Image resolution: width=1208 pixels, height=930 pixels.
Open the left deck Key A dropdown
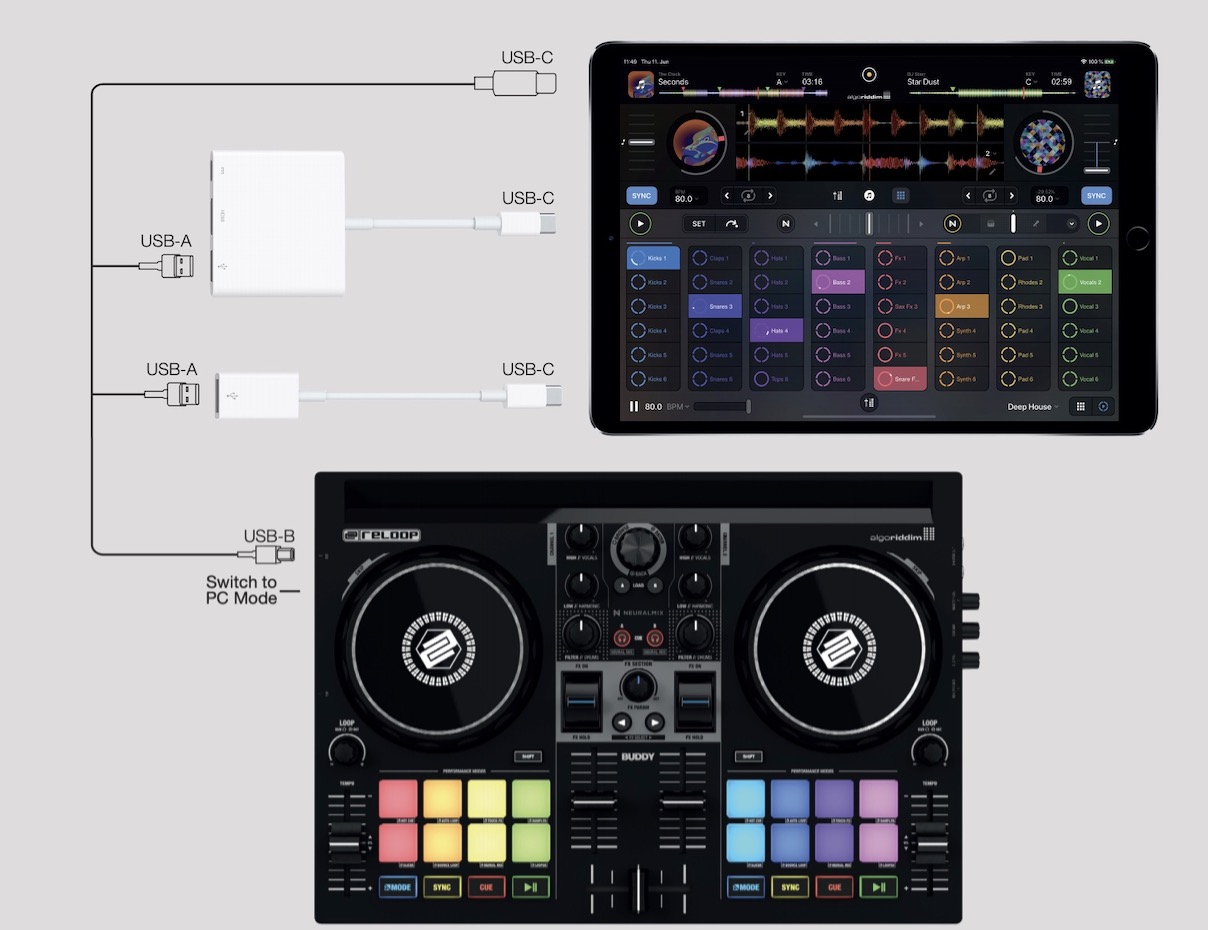[781, 82]
